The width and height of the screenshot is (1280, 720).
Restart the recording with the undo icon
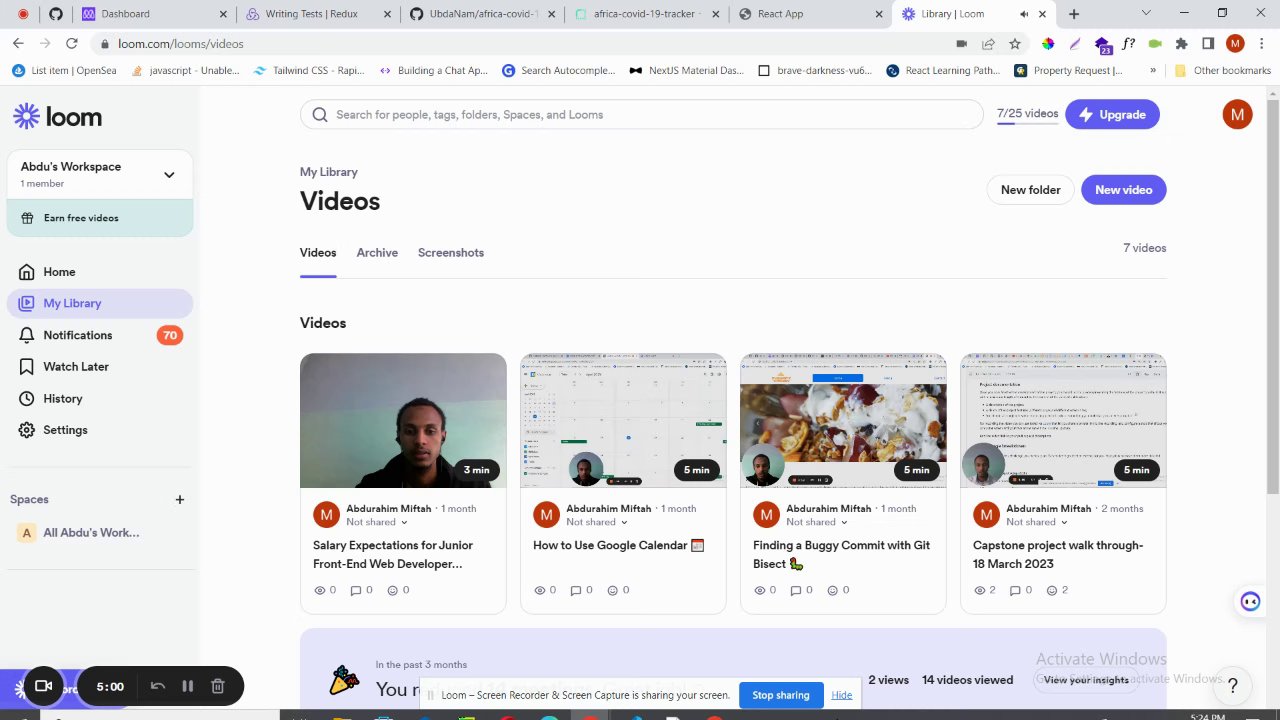[157, 686]
